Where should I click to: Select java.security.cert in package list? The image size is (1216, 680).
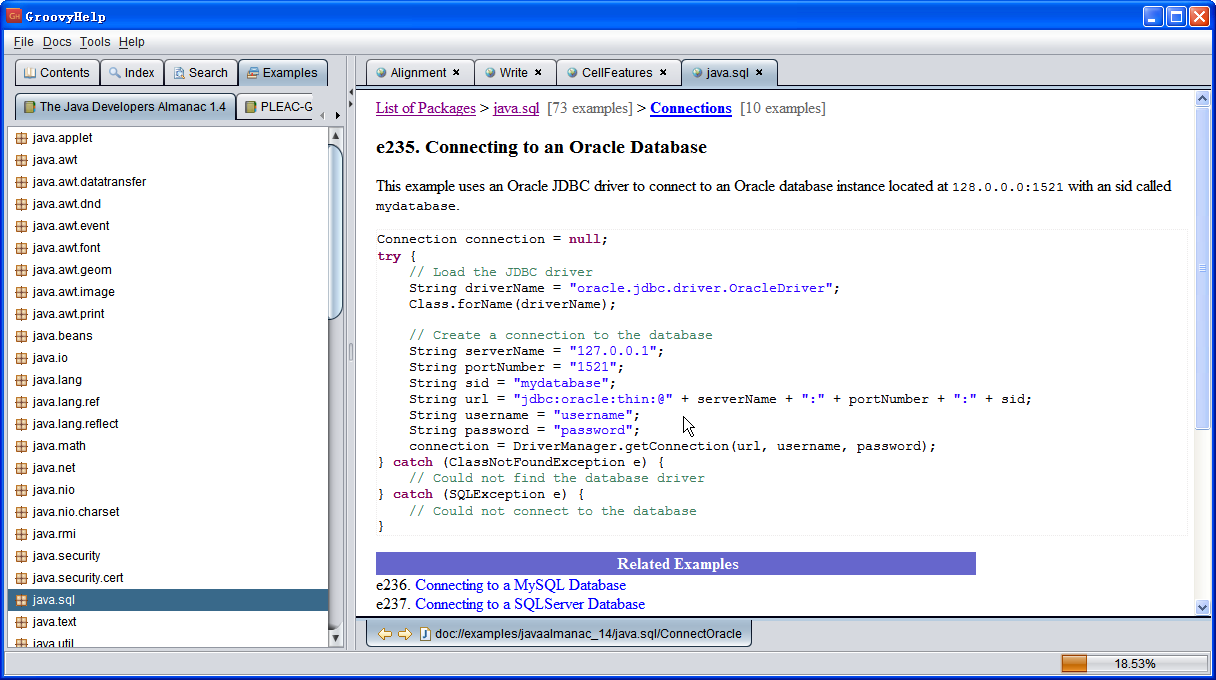click(x=168, y=578)
